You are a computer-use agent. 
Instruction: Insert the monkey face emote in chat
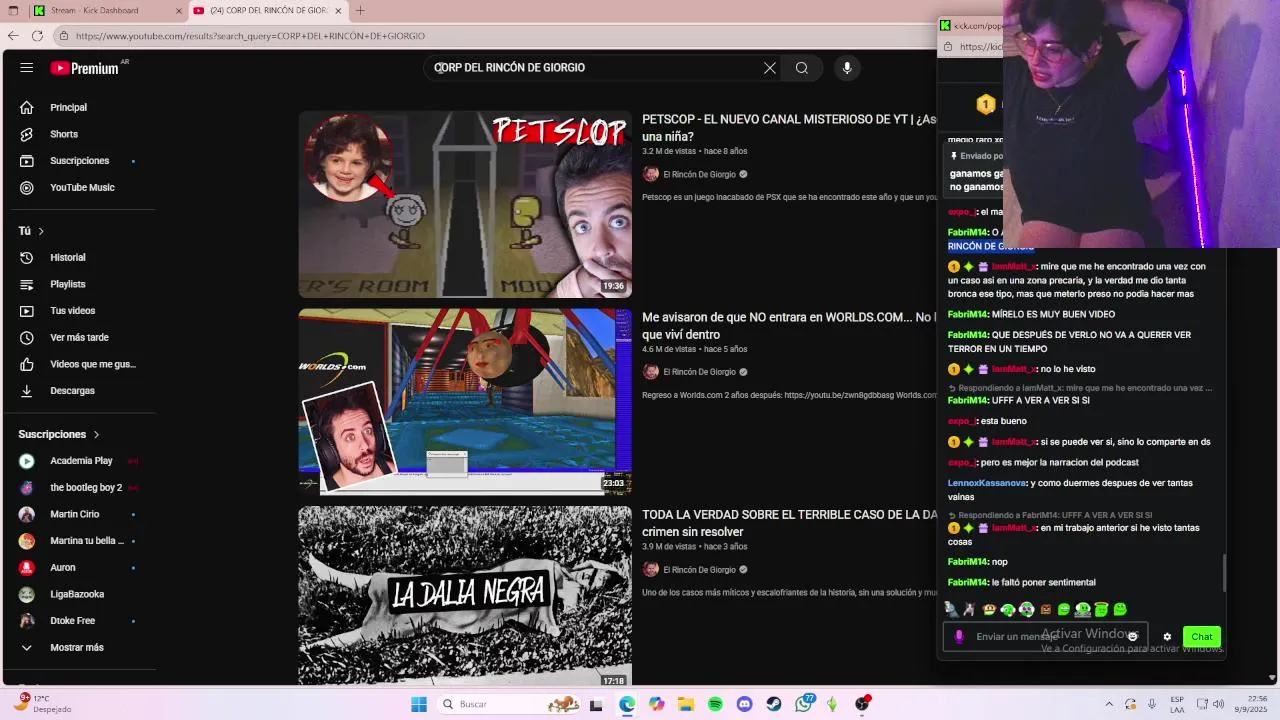click(989, 609)
